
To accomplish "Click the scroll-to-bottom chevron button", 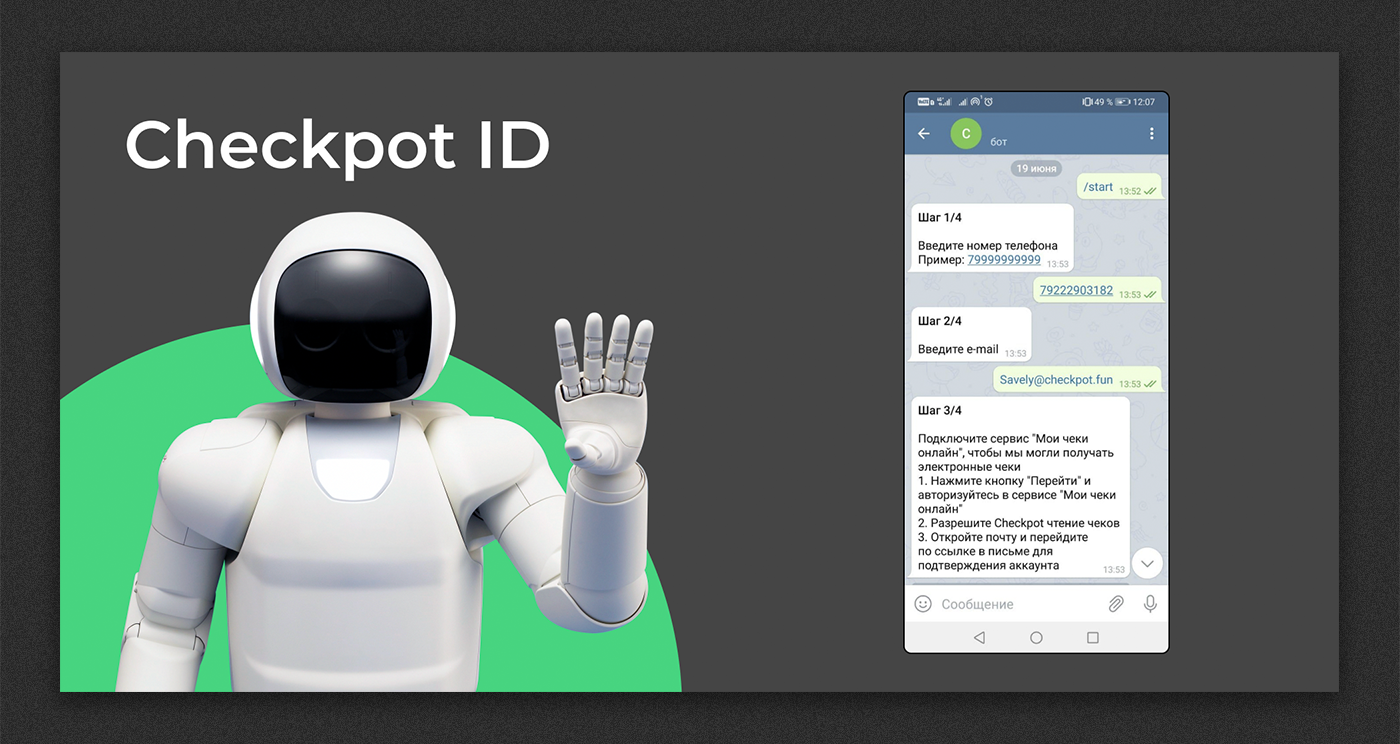I will [x=1146, y=564].
